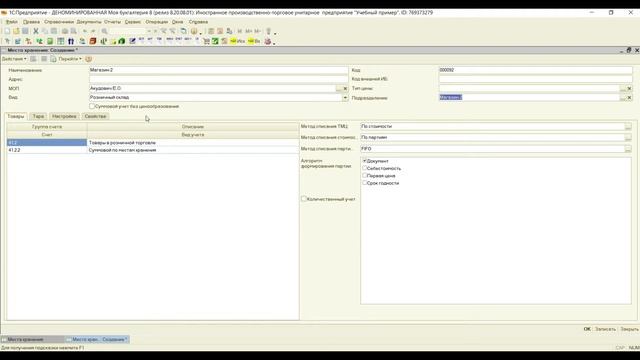The width and height of the screenshot is (640, 360).
Task: Click the open file toolbar icon
Action: pyautogui.click(x=16, y=31)
